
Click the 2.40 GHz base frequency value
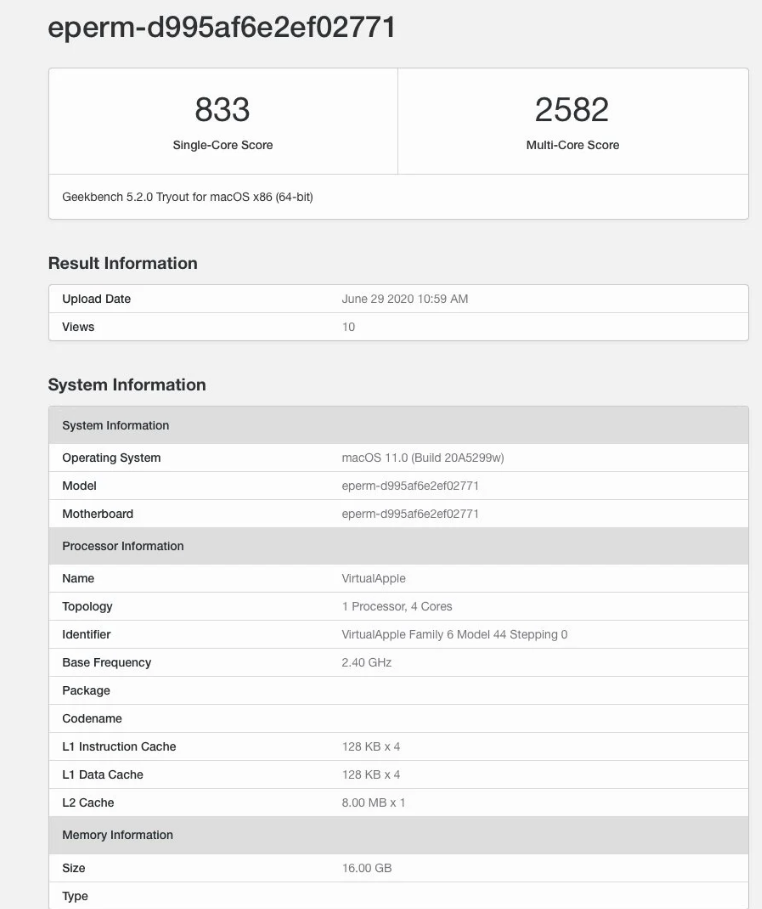(366, 662)
